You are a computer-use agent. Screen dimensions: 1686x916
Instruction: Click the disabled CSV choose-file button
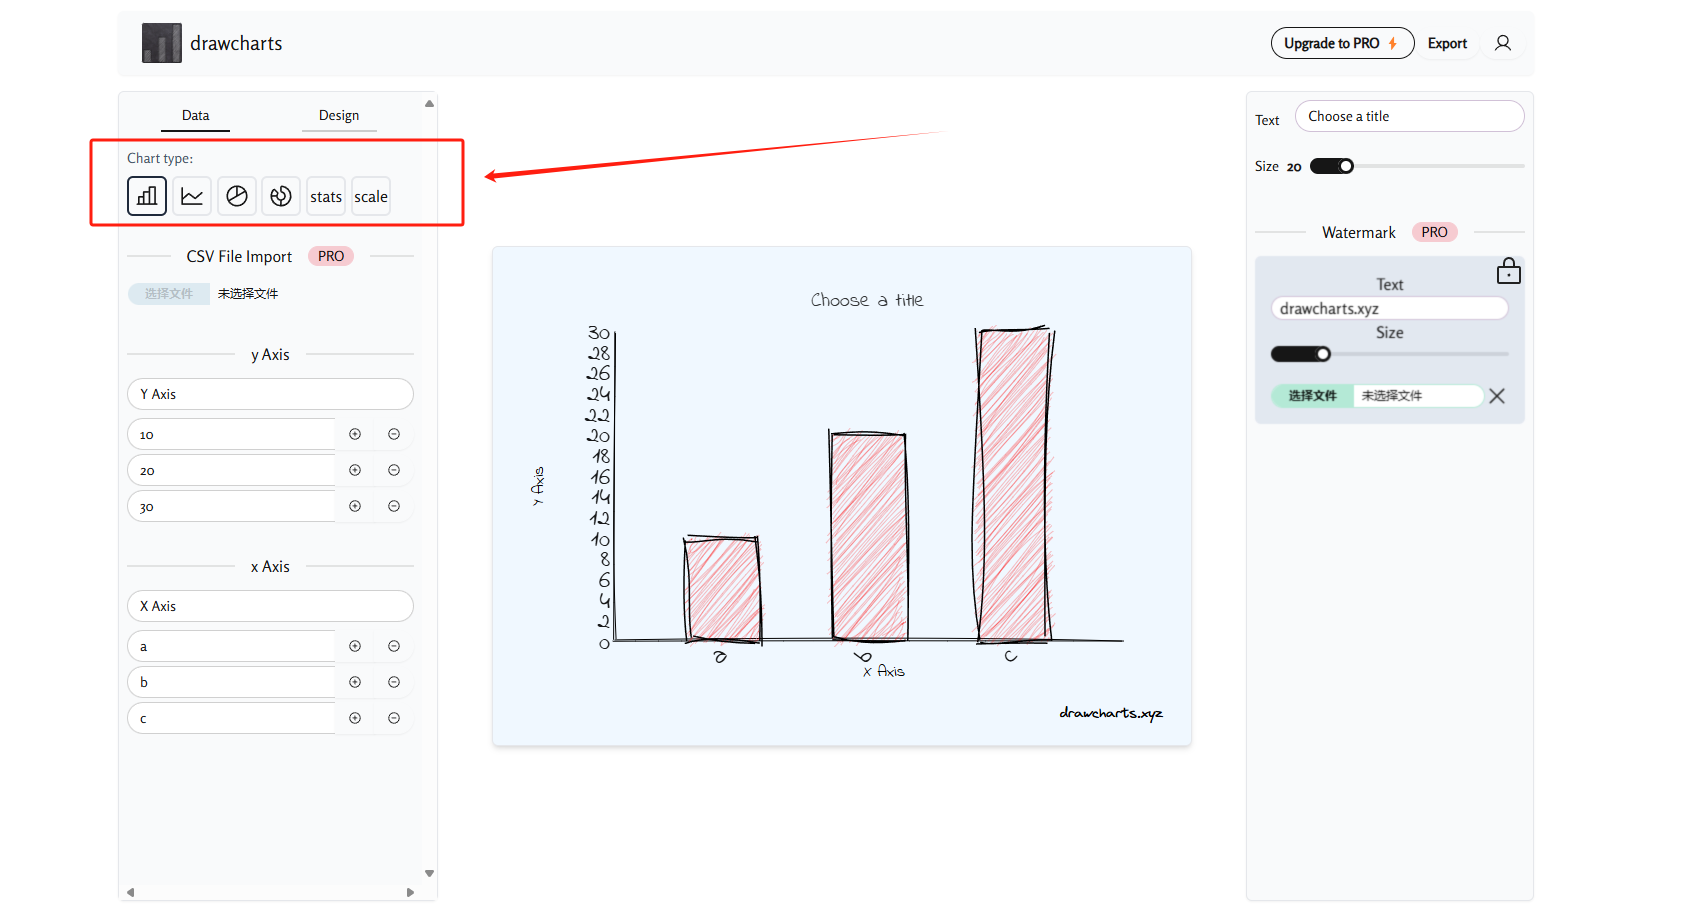click(169, 294)
